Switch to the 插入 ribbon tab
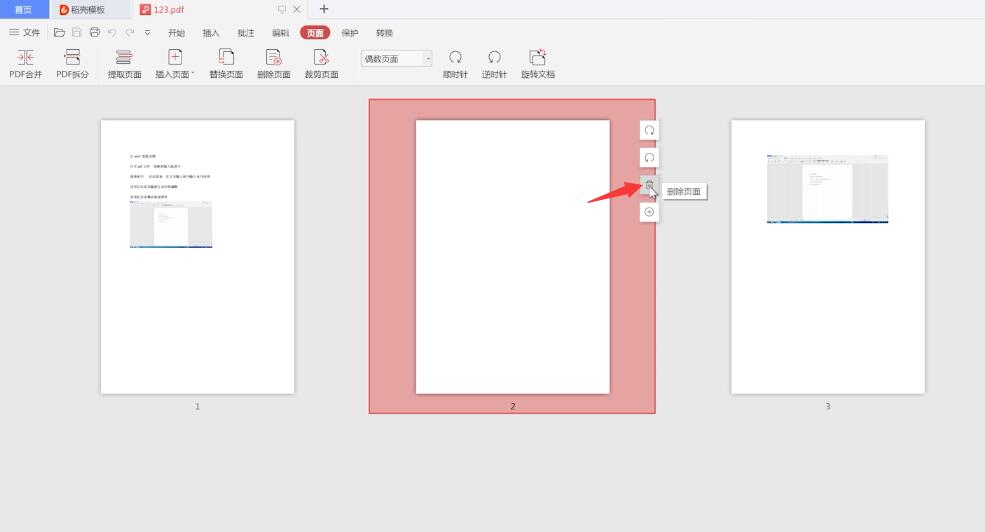 (211, 33)
